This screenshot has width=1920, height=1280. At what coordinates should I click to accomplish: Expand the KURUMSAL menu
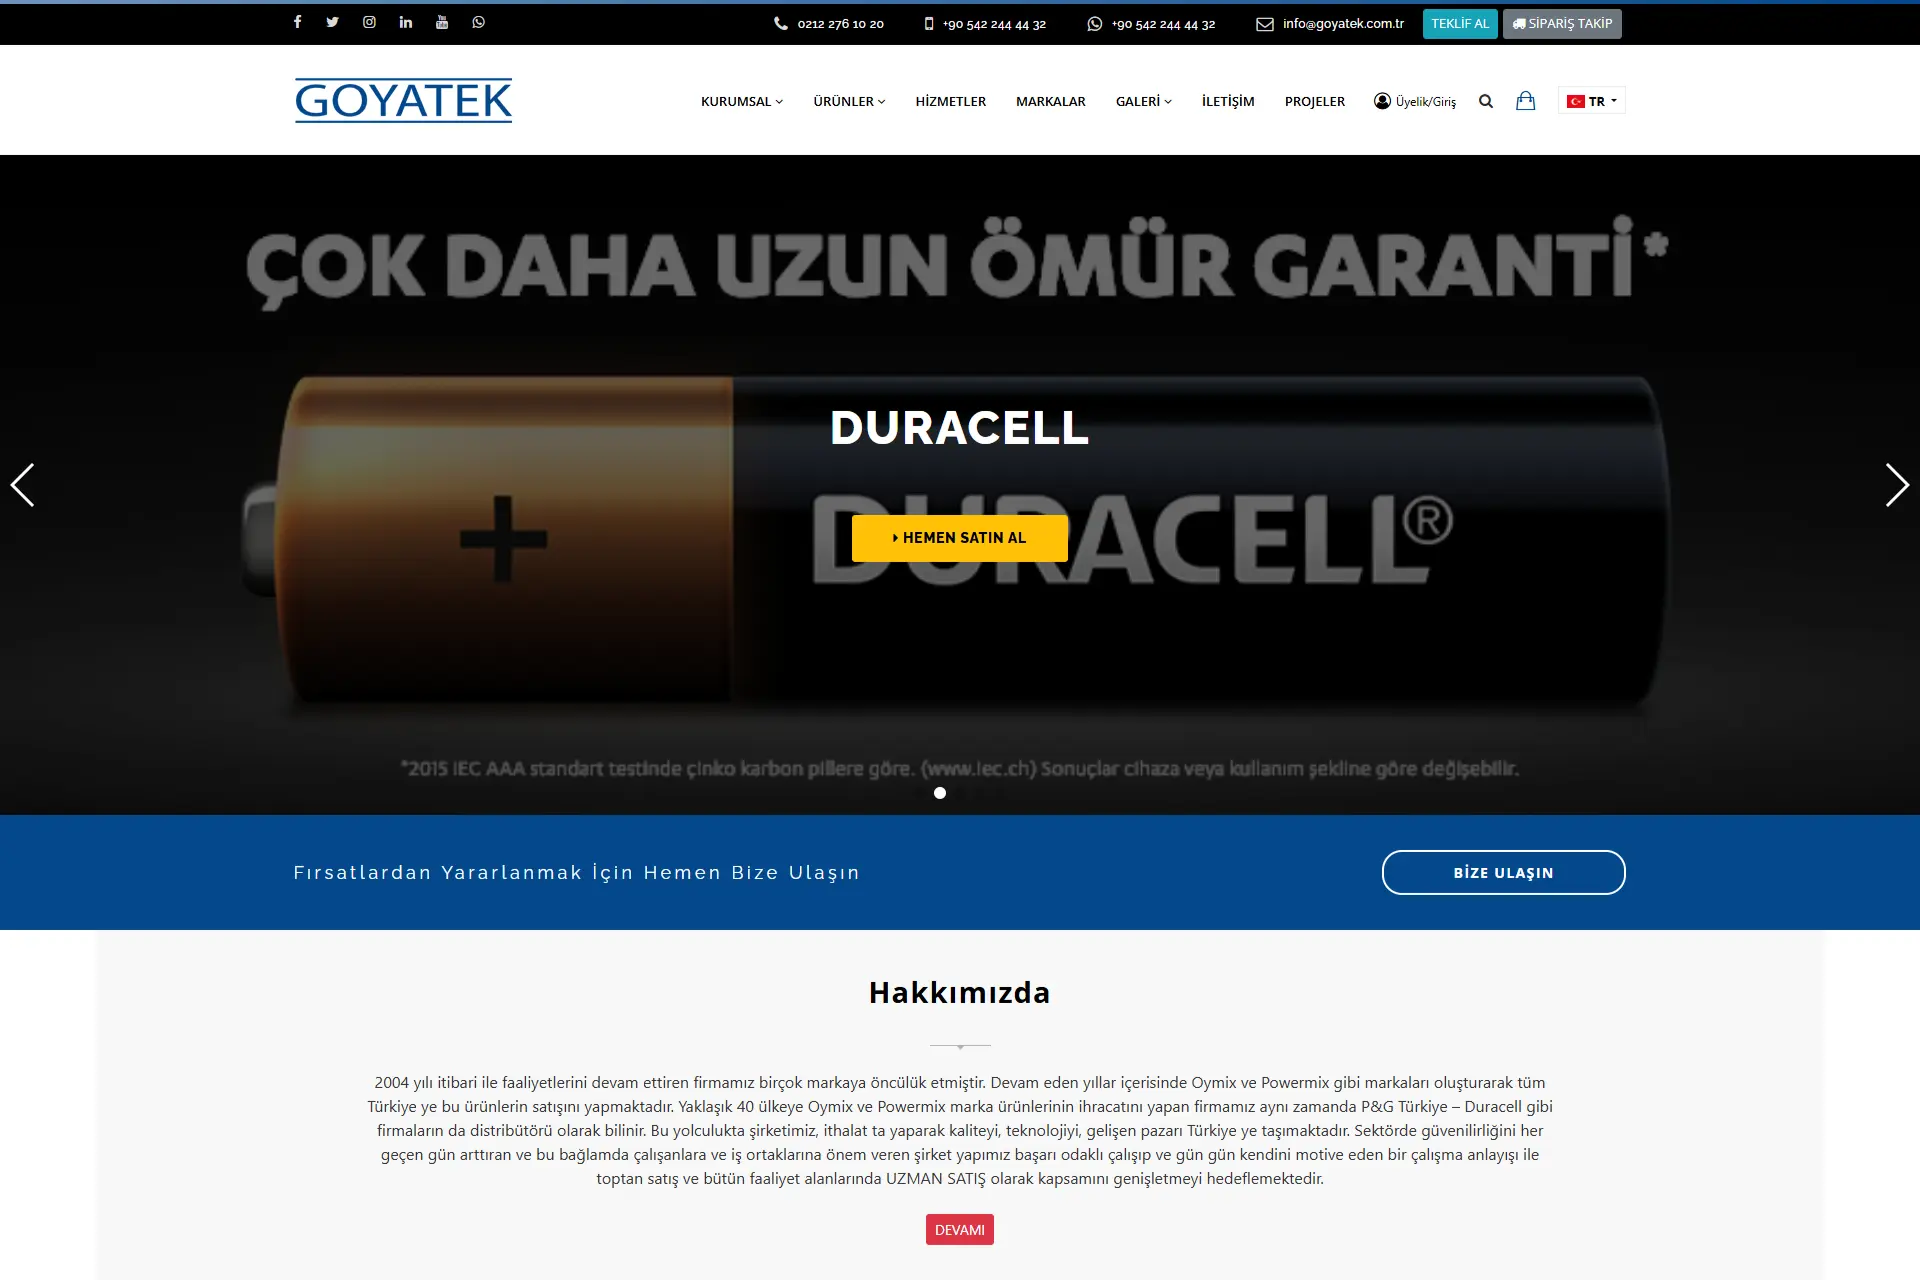click(x=742, y=101)
